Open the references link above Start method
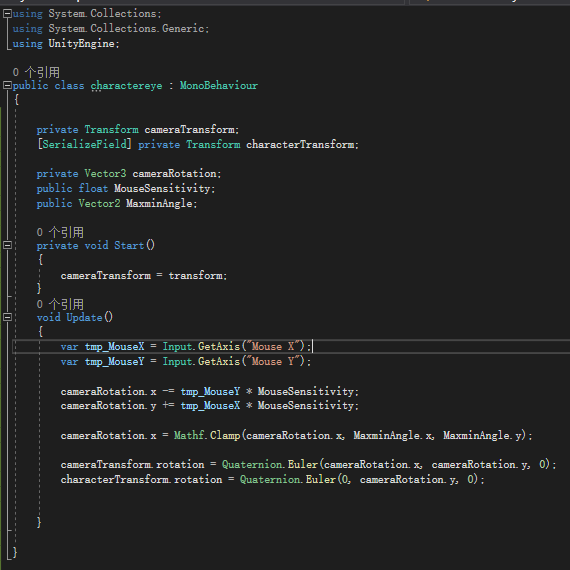 [60, 232]
